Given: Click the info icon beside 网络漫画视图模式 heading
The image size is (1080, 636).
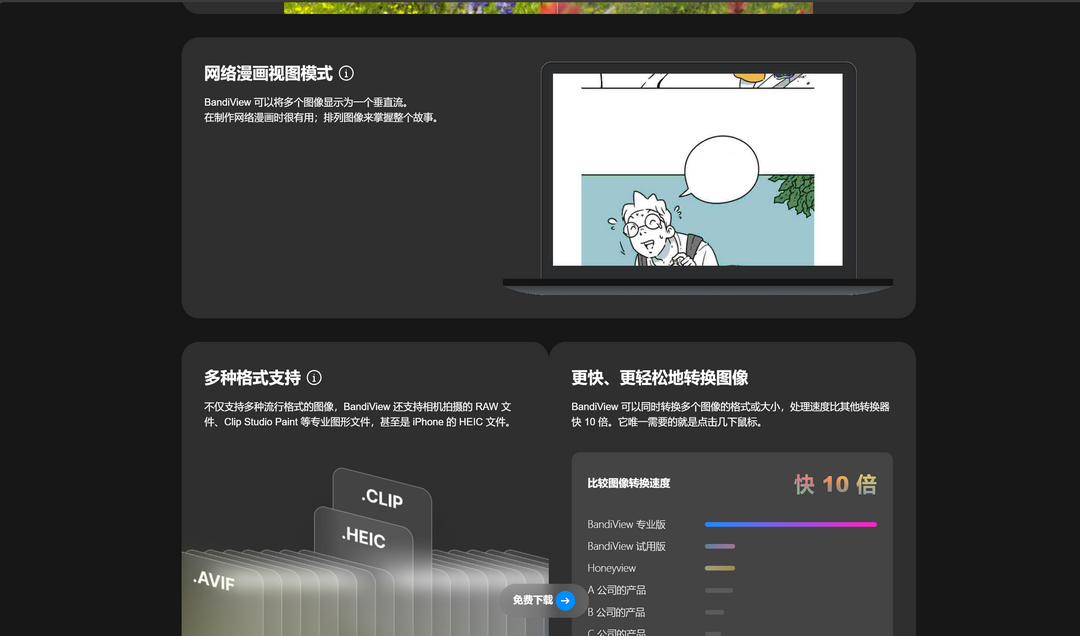Looking at the screenshot, I should 347,73.
